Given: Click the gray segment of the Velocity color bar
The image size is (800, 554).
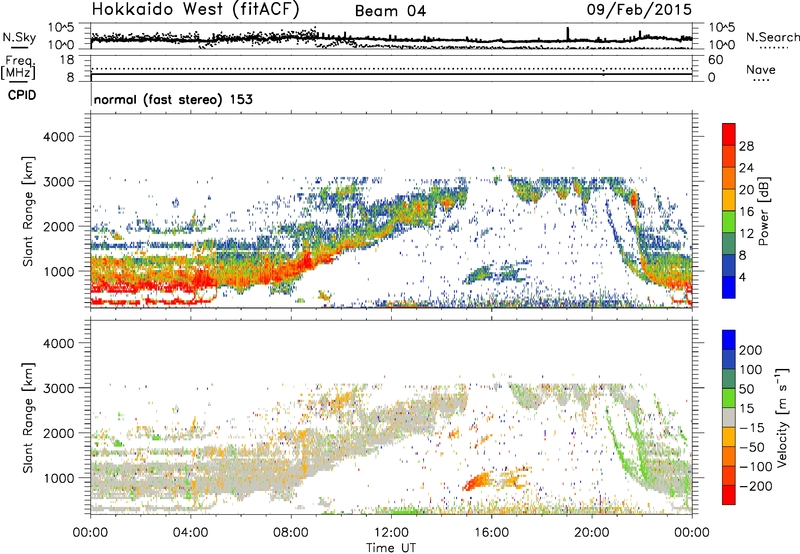Looking at the screenshot, I should [729, 418].
